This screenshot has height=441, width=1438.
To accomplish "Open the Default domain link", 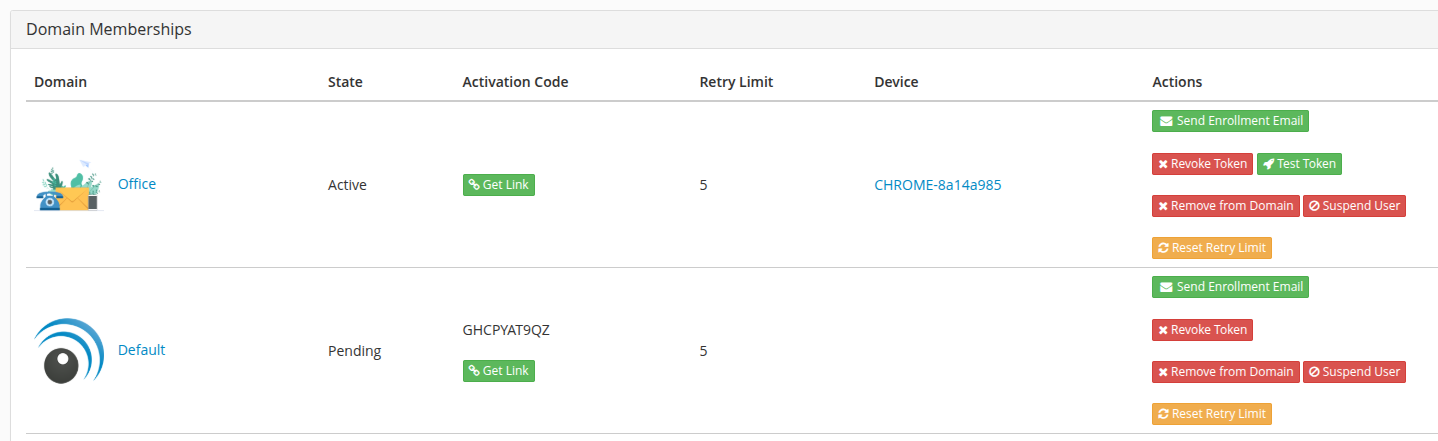I will [141, 350].
